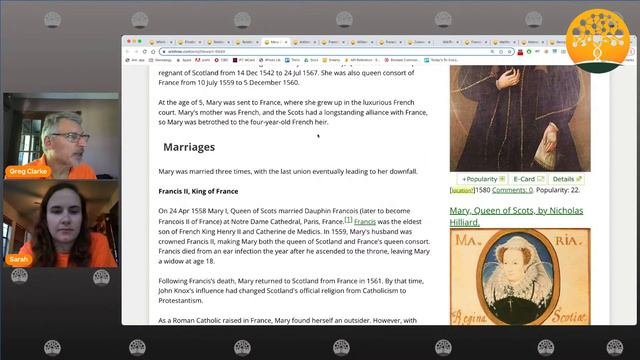
Task: Select Sarah's video tile
Action: (62, 224)
